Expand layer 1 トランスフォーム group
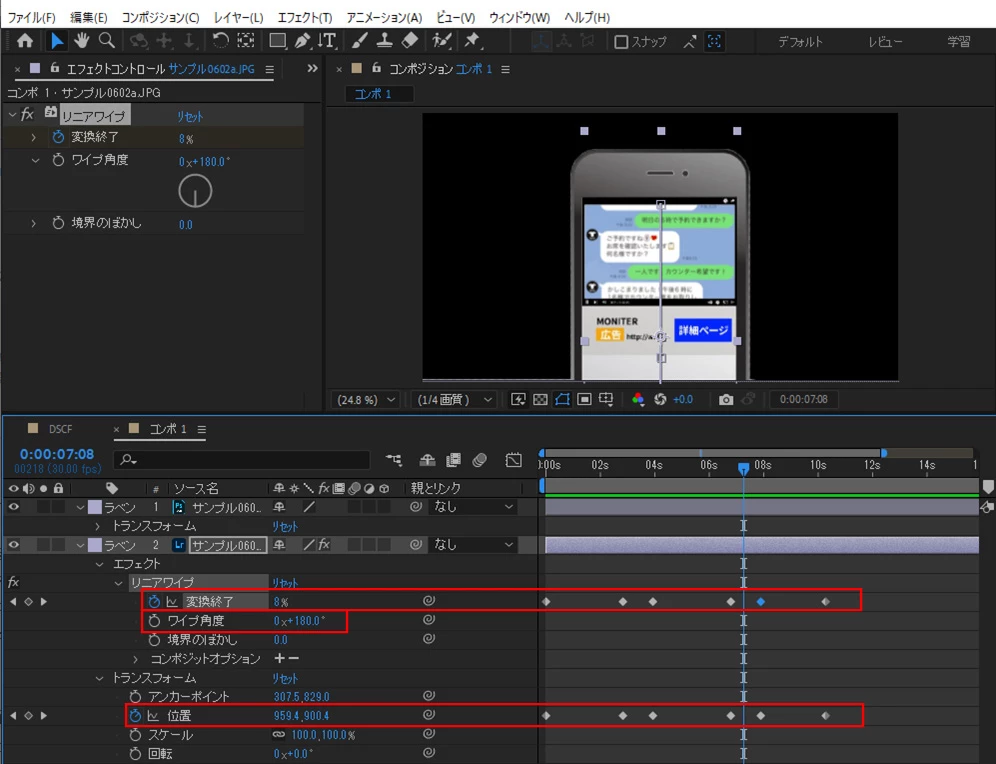The width and height of the screenshot is (996, 764). (97, 526)
